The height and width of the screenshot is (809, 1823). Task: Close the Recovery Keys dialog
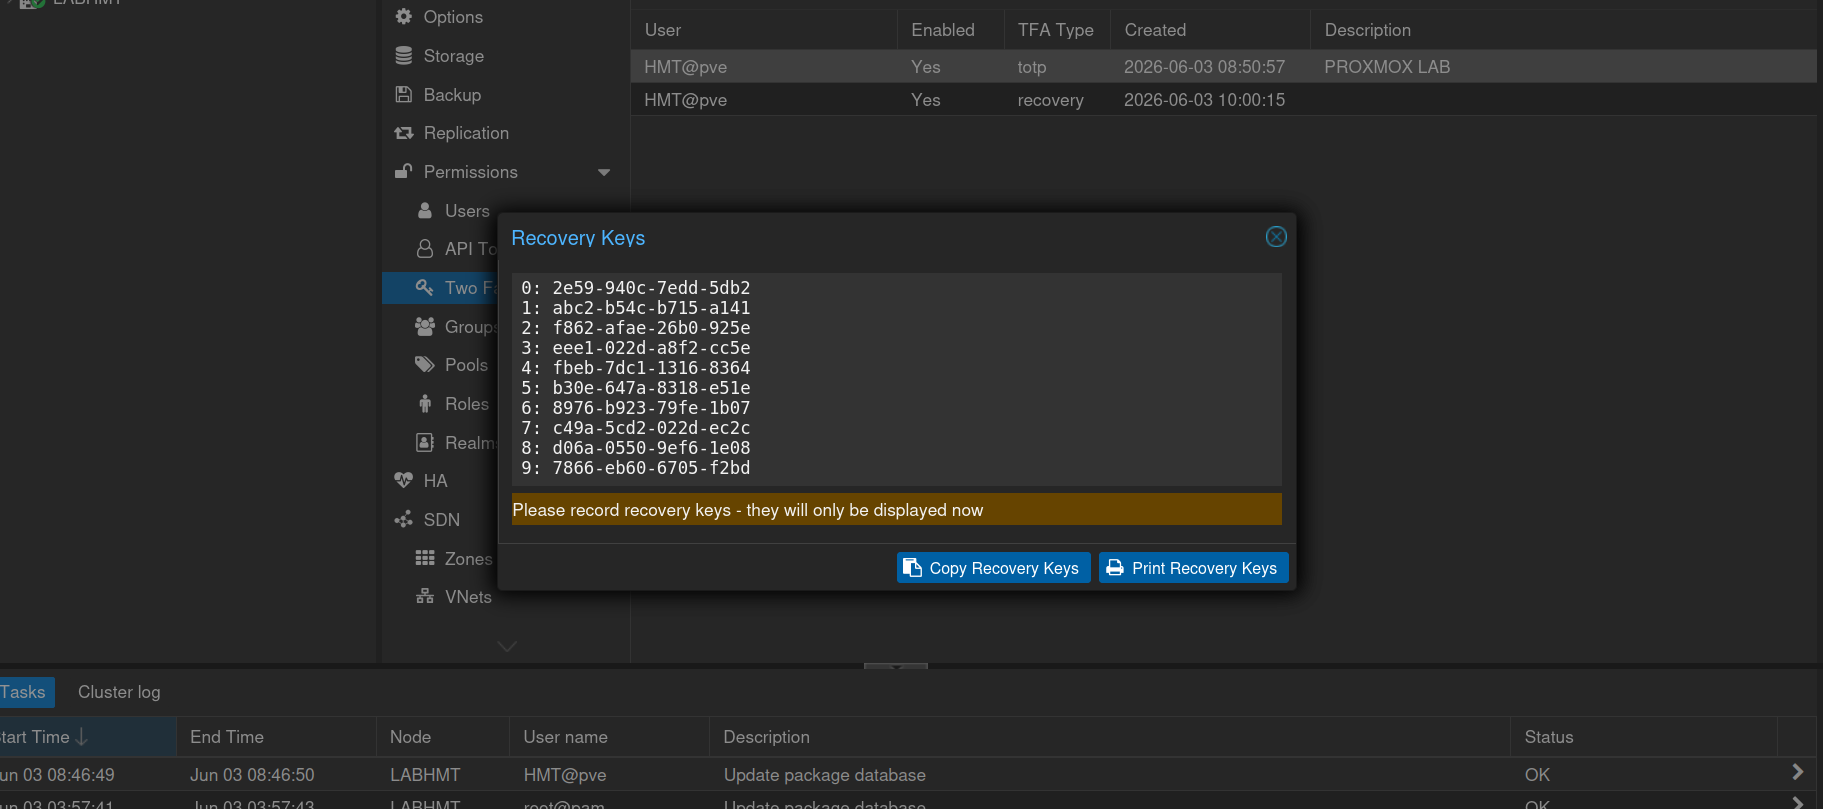pyautogui.click(x=1276, y=237)
